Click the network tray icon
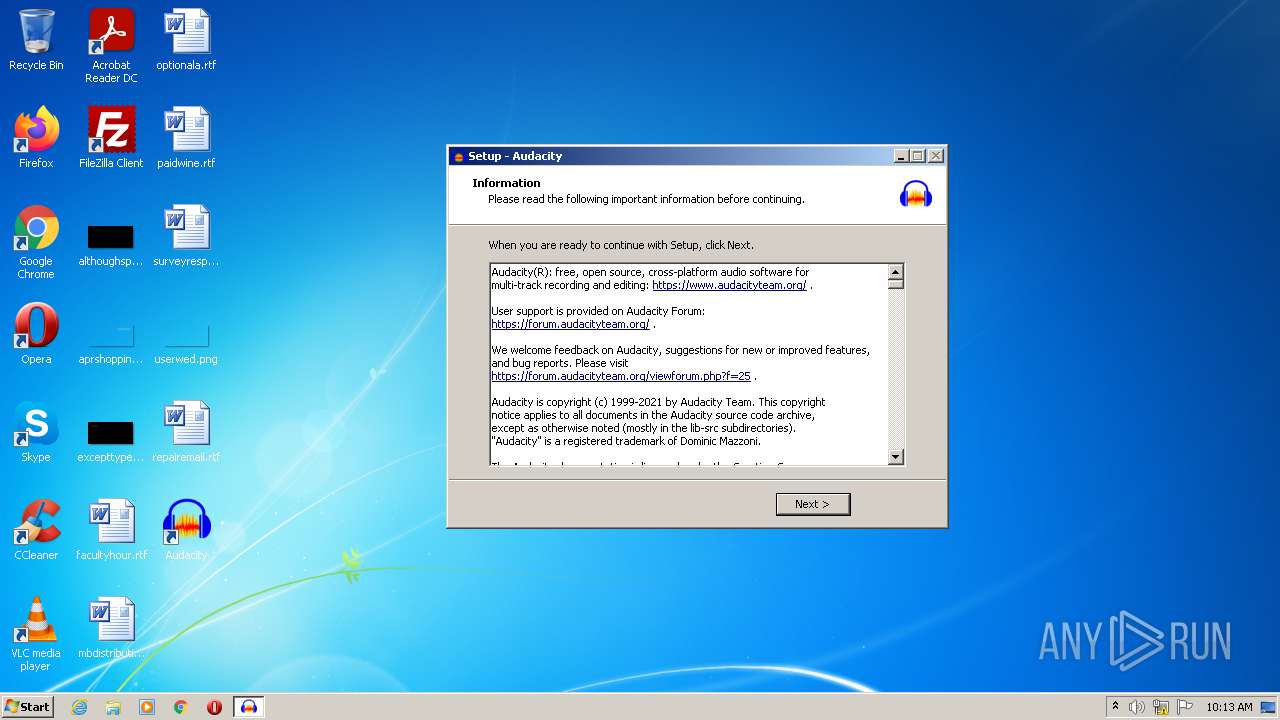 pos(1161,707)
